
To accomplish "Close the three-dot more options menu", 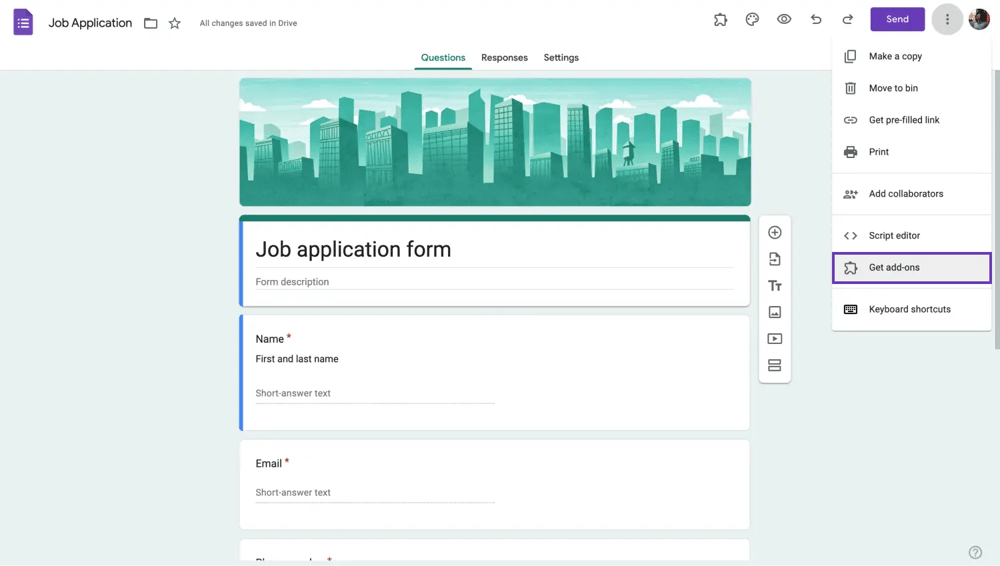I will pos(947,20).
